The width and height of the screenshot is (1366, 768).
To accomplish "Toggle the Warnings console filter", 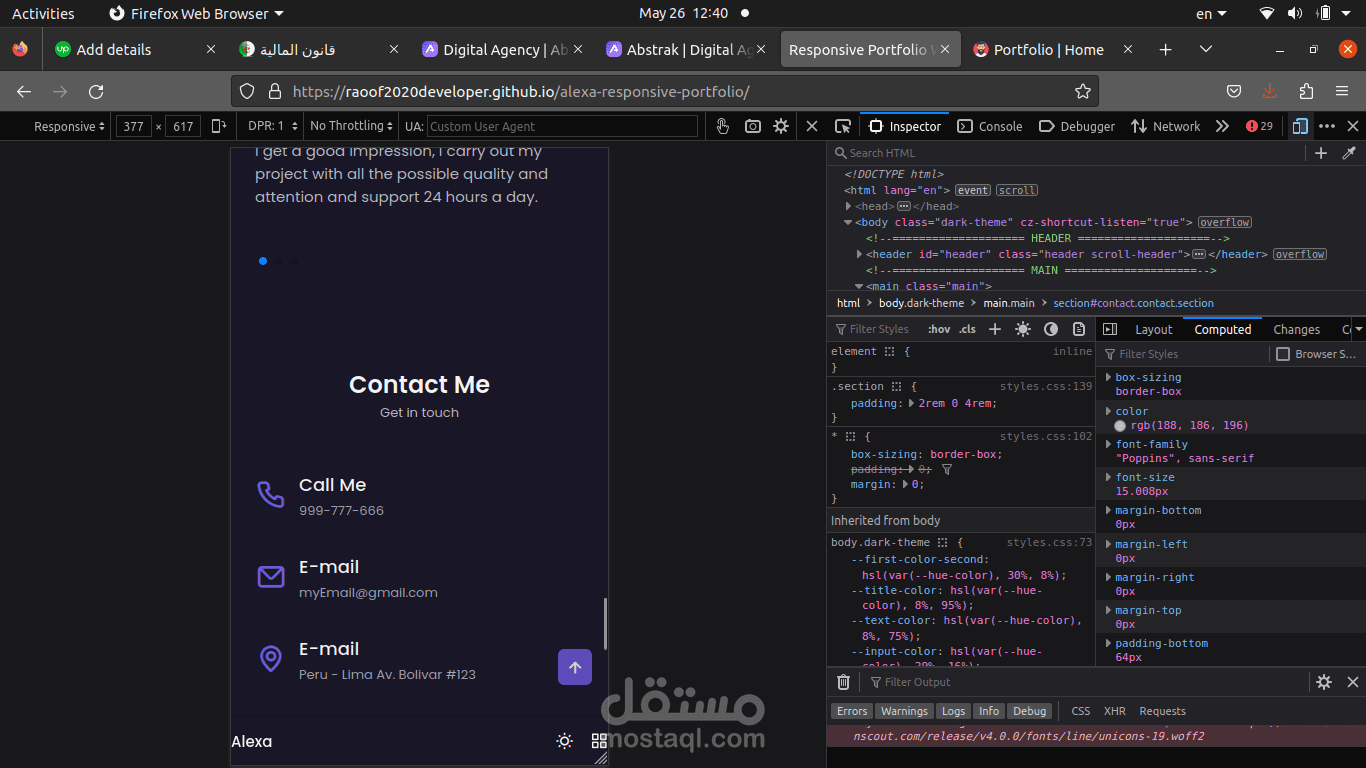I will click(x=904, y=711).
